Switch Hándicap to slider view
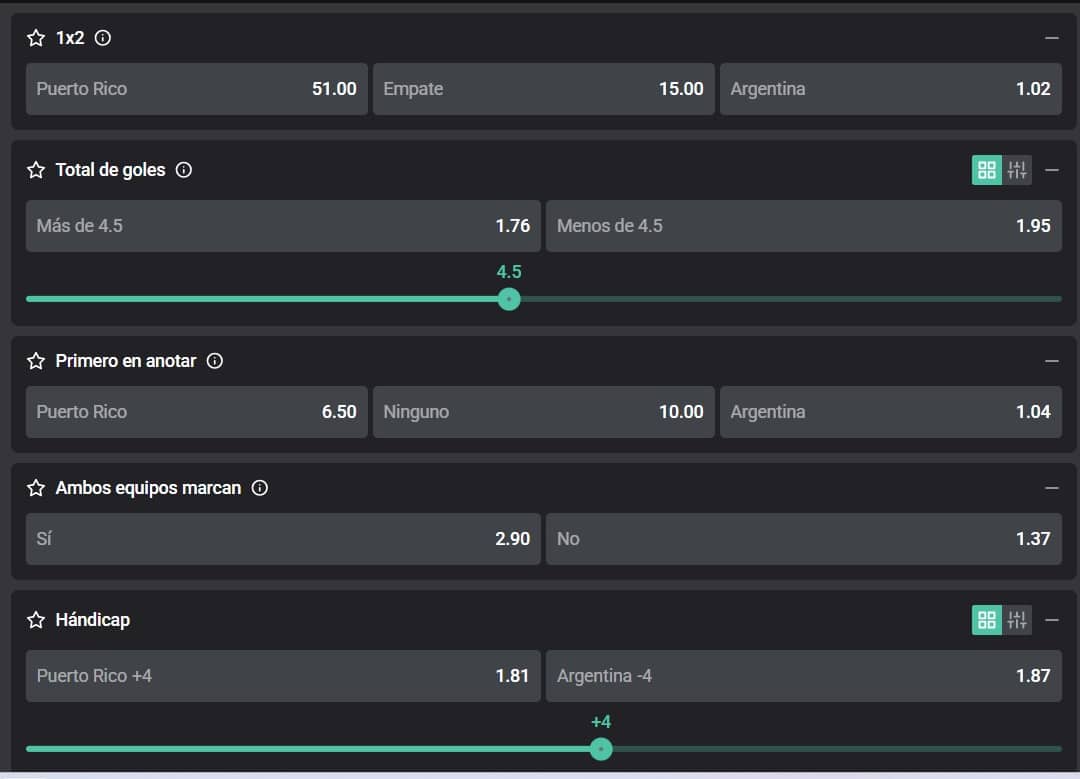1080x779 pixels. coord(1017,620)
